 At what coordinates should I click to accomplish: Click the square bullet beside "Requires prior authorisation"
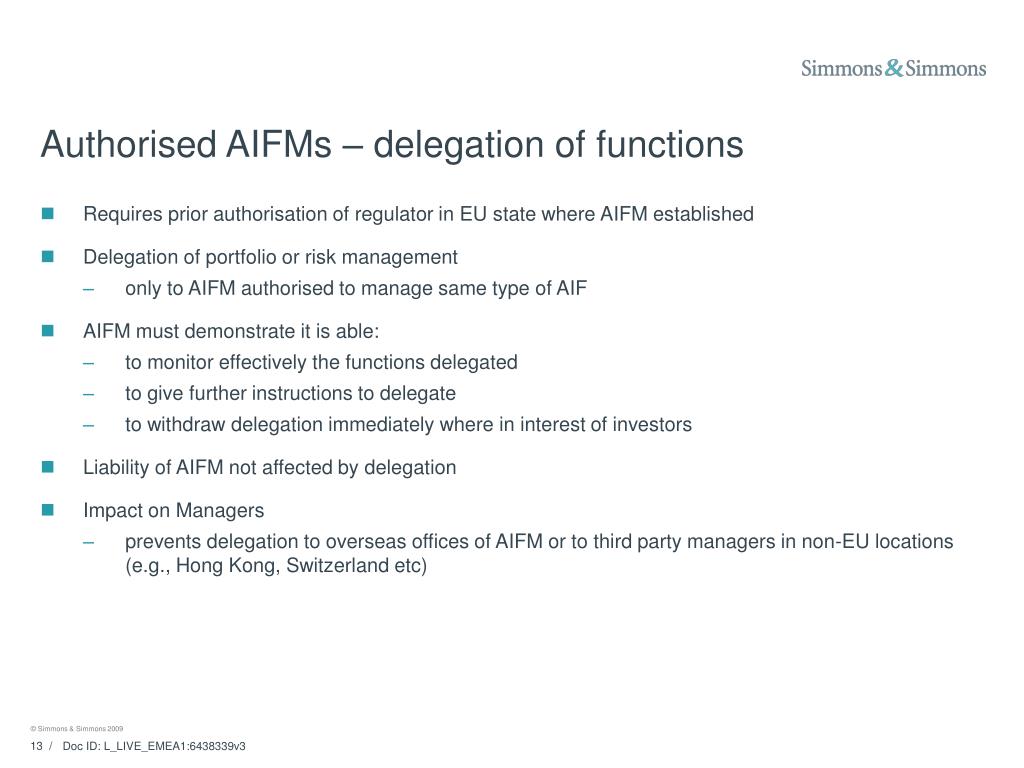(47, 214)
